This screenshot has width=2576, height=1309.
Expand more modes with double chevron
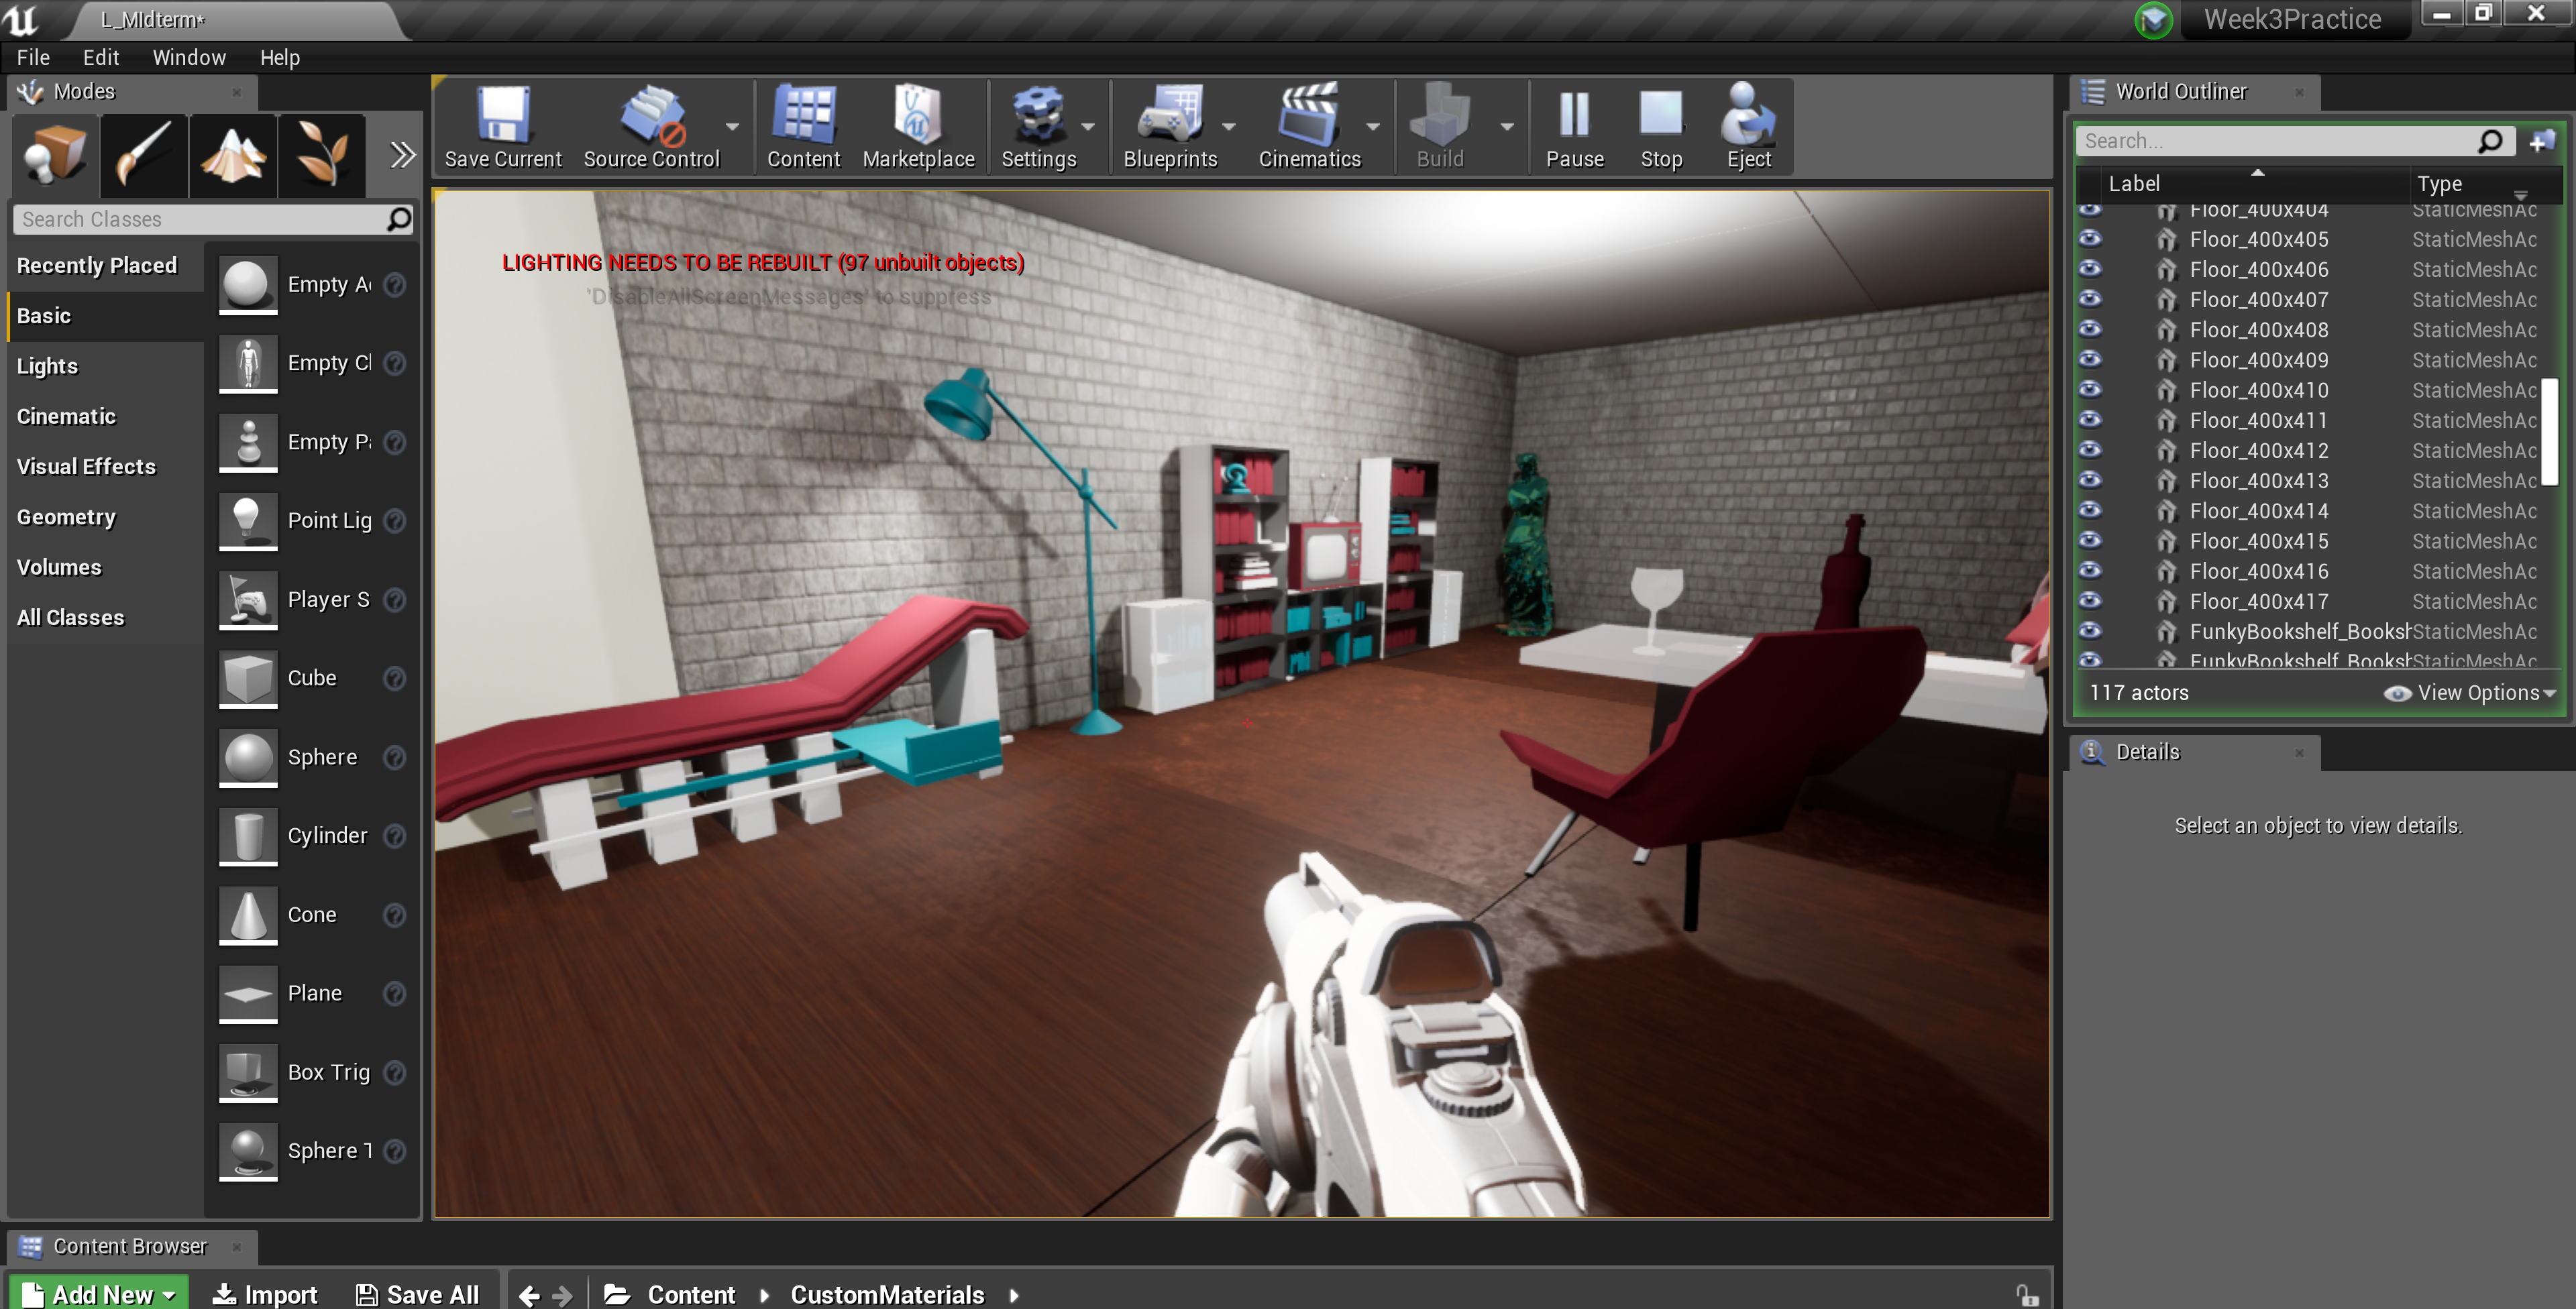tap(402, 155)
